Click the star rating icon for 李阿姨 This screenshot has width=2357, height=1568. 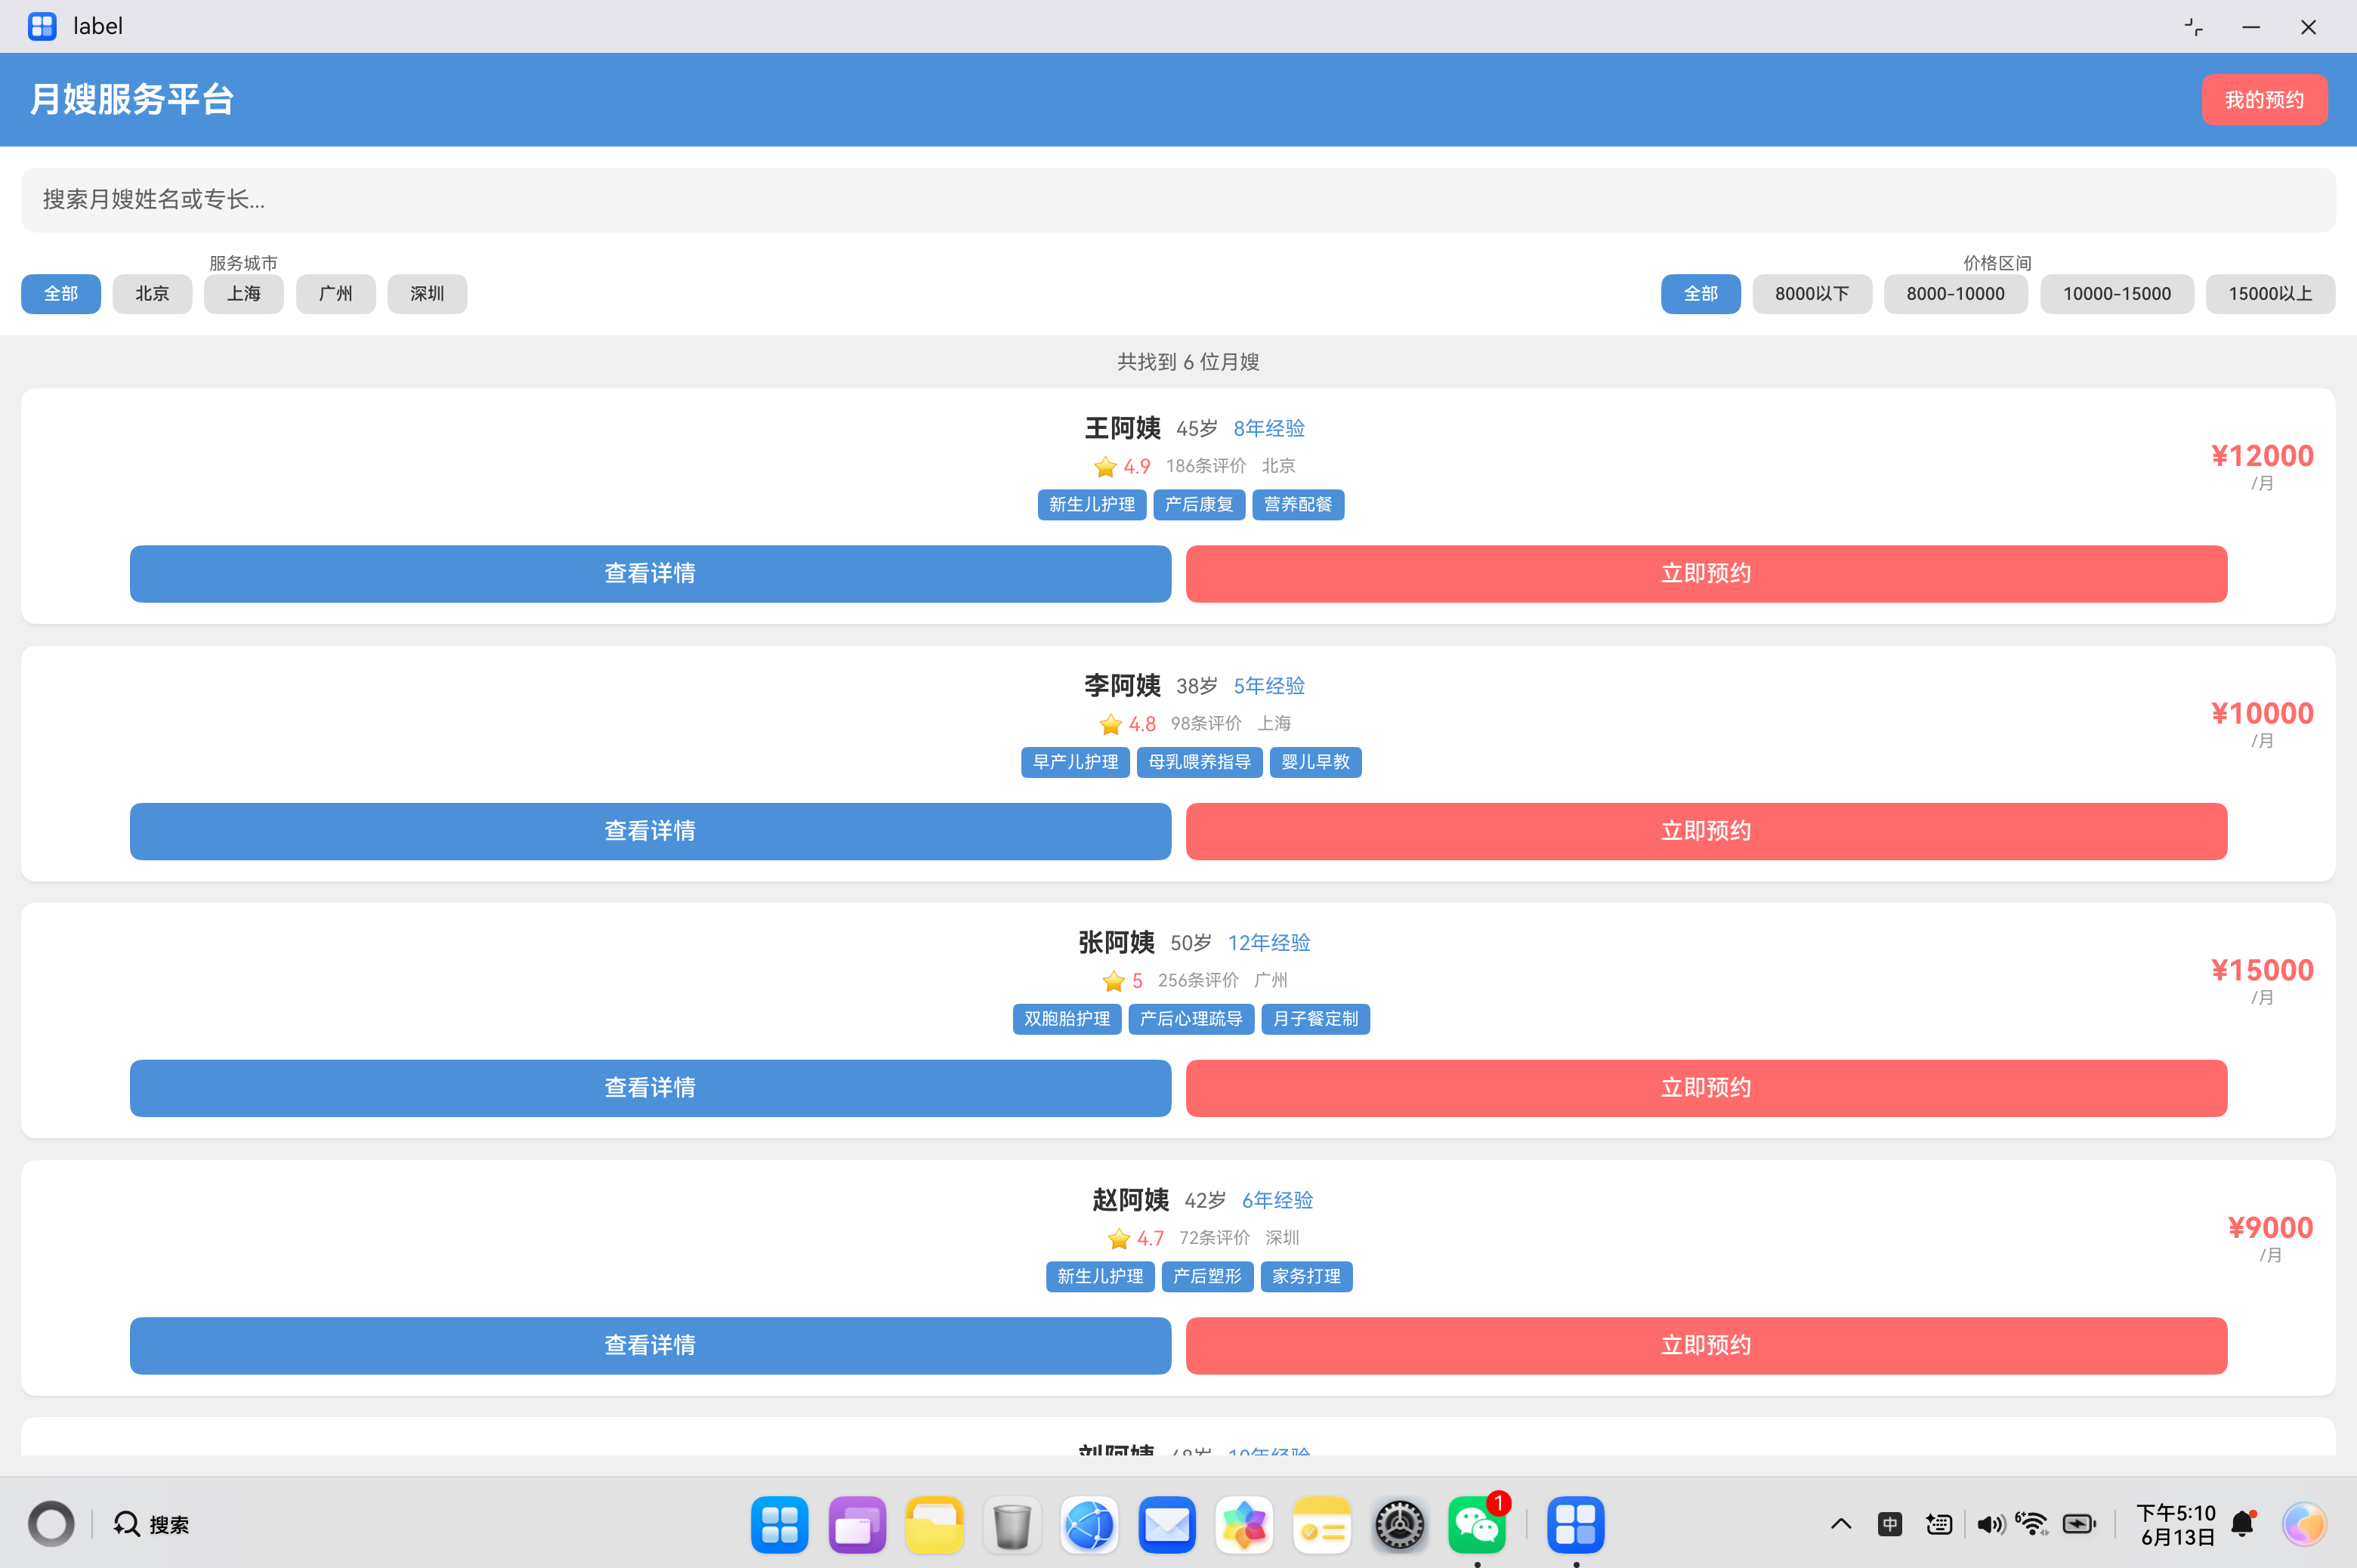[x=1110, y=724]
